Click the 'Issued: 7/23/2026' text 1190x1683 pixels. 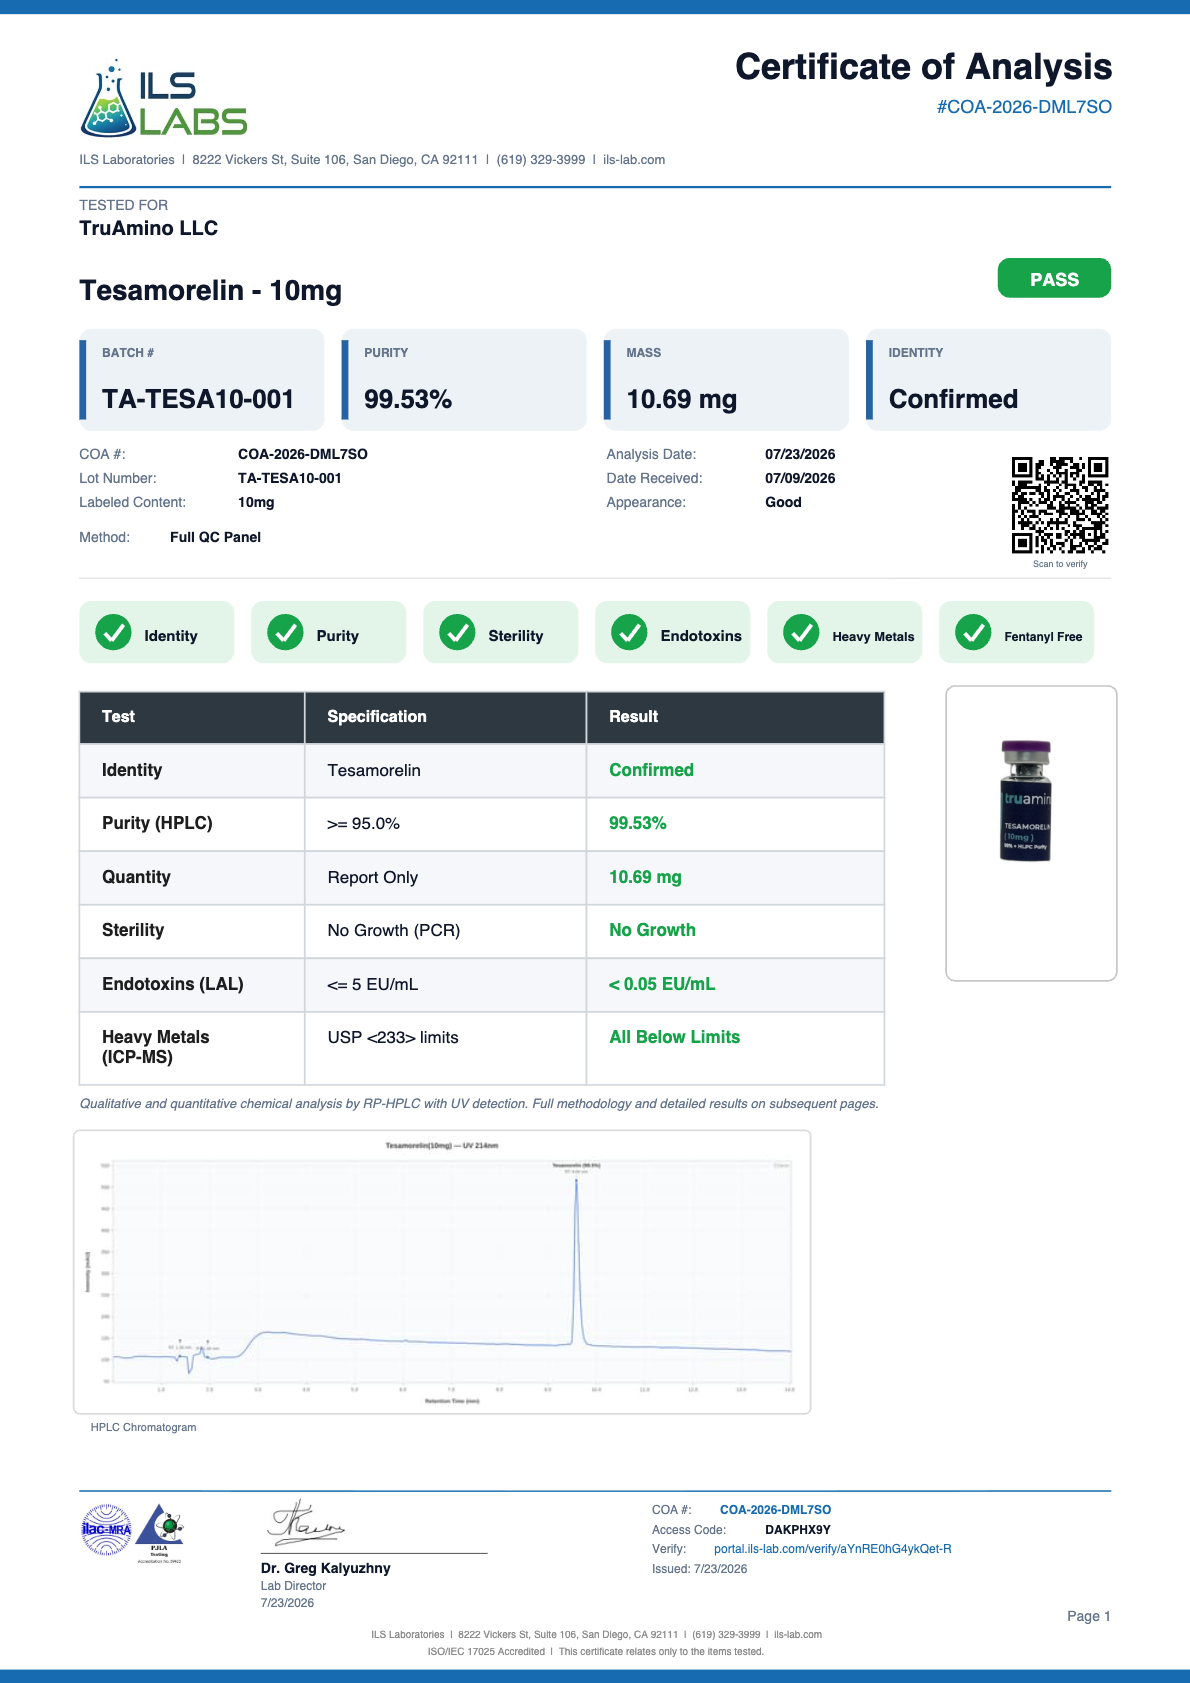pyautogui.click(x=699, y=1569)
